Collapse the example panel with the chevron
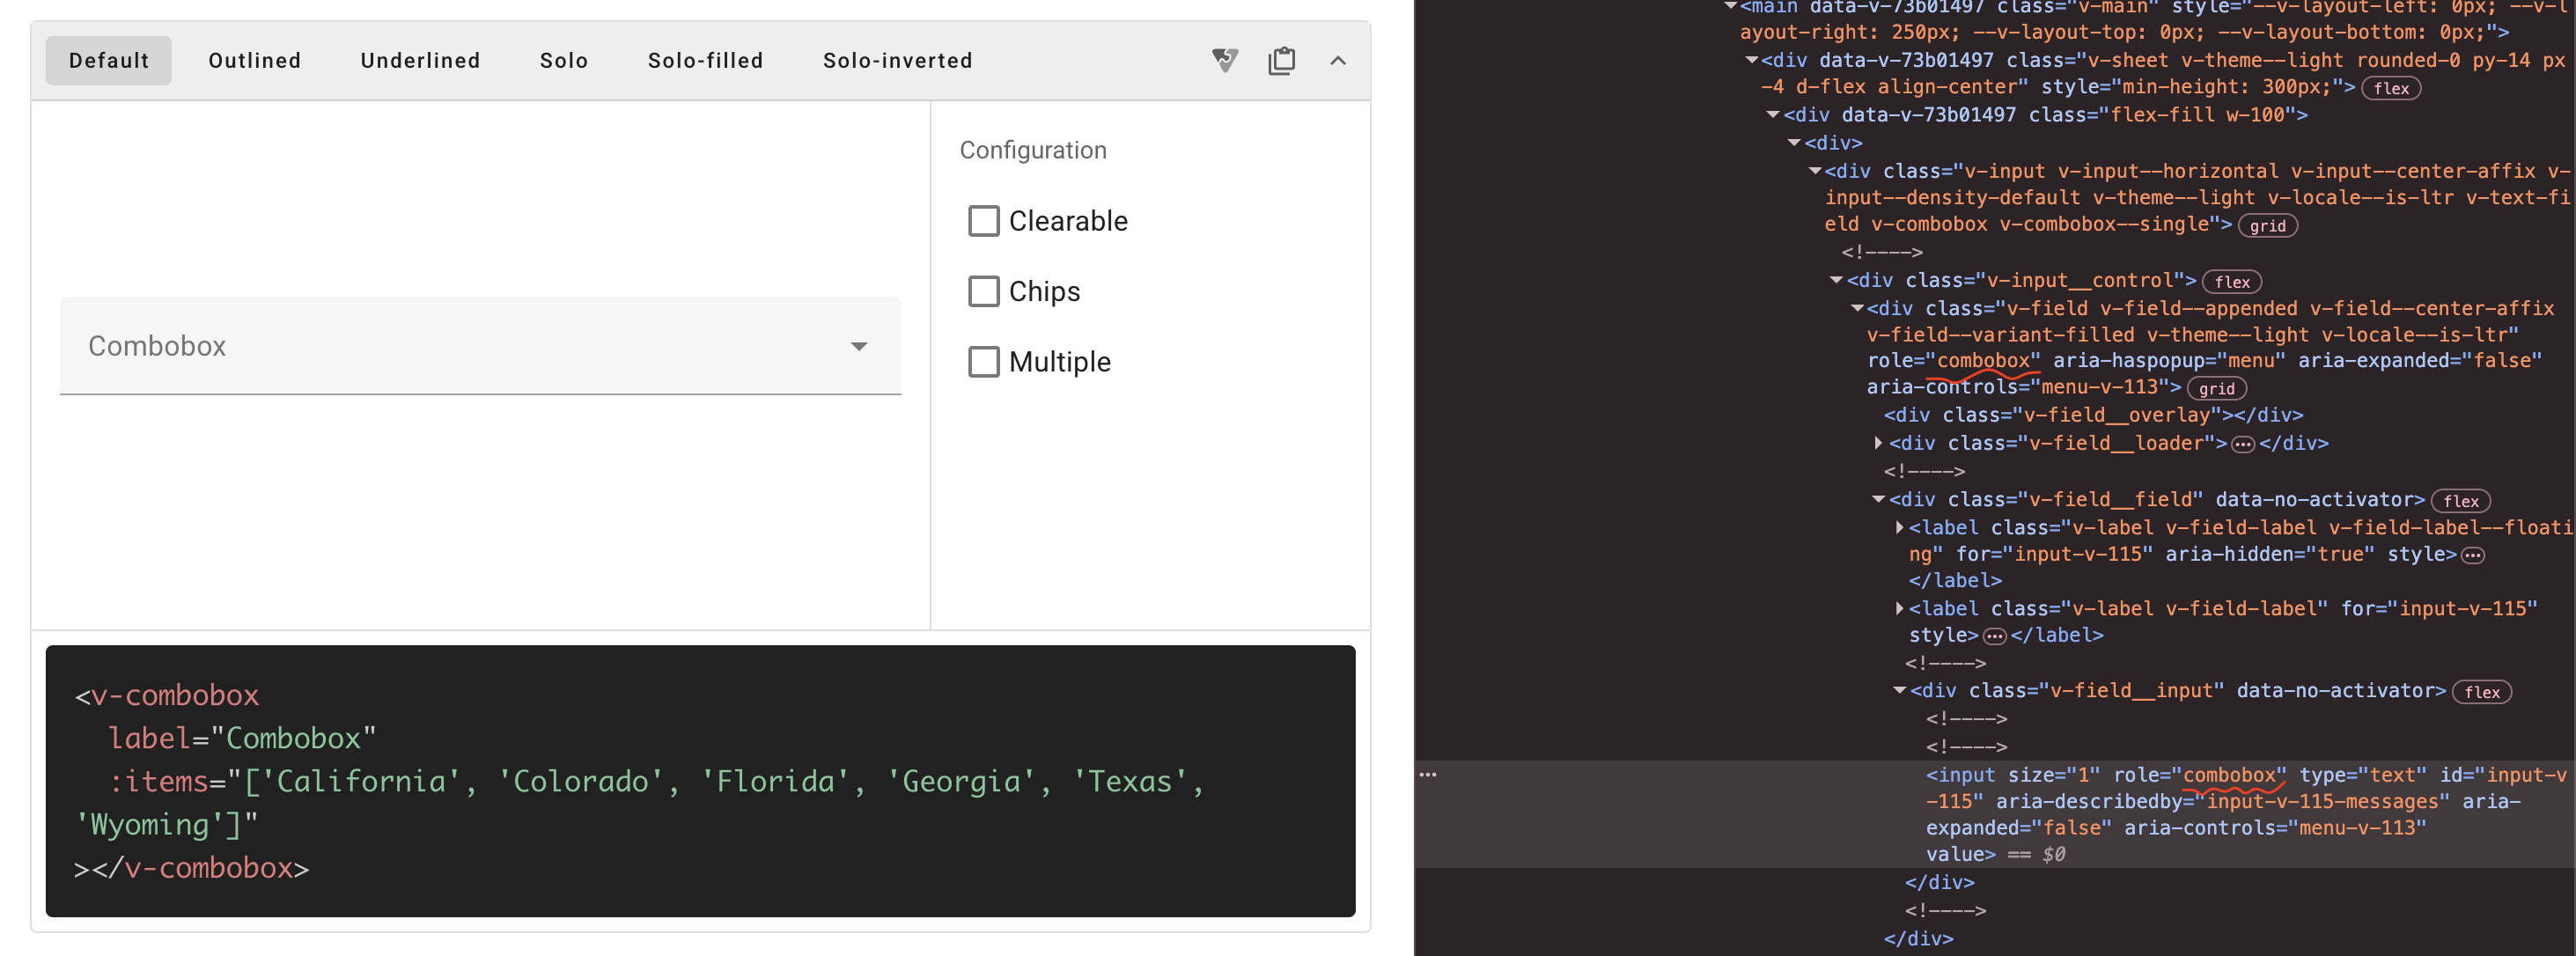Viewport: 2576px width, 956px height. [1339, 60]
